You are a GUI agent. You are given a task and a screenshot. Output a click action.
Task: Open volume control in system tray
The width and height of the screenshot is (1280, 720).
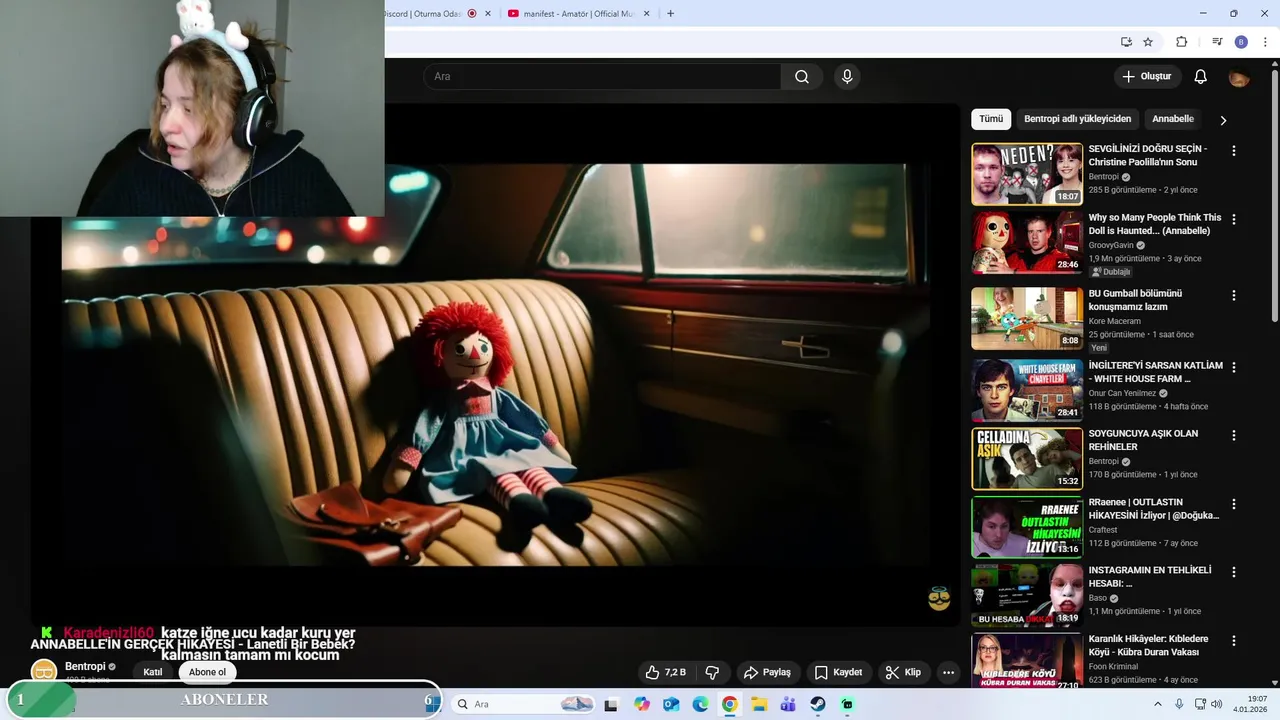[1217, 704]
